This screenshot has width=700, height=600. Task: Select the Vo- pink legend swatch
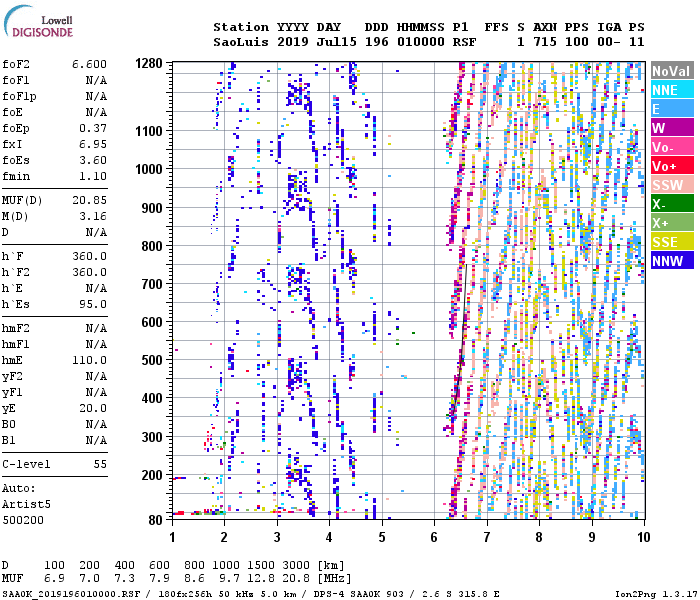[x=672, y=147]
